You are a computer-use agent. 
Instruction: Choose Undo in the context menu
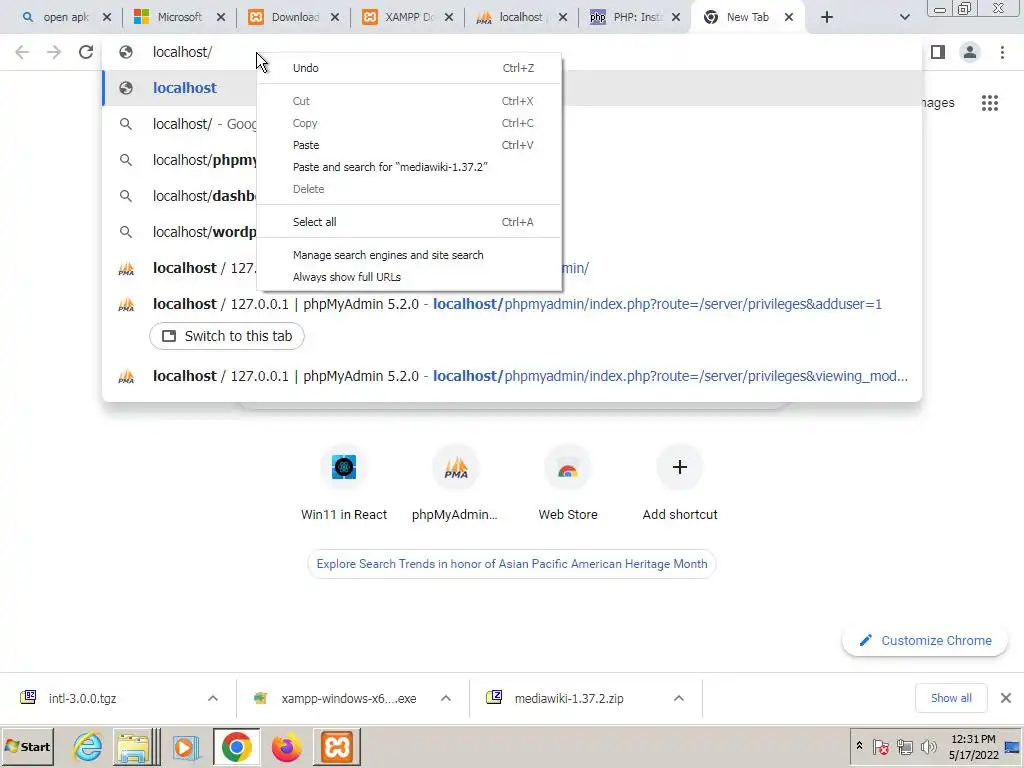pos(409,68)
